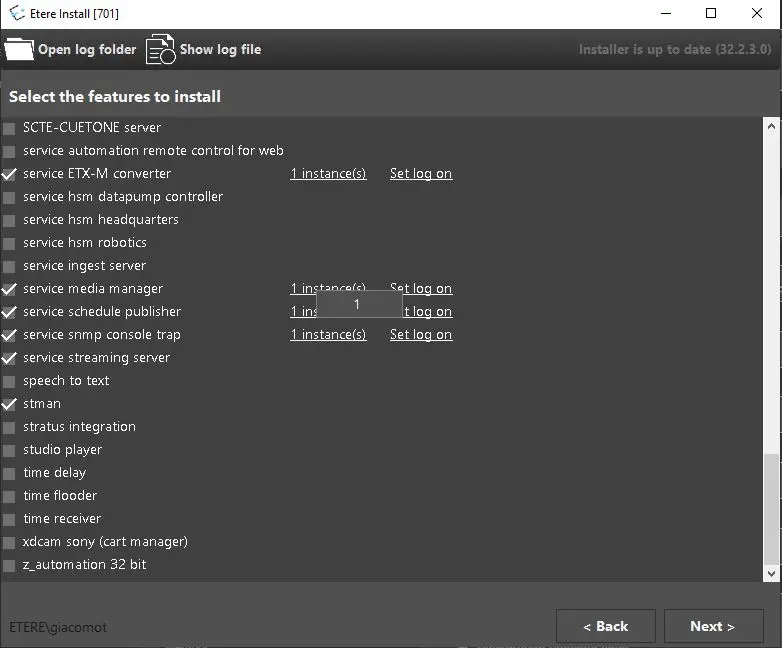This screenshot has height=648, width=782.
Task: Open instance count for service ETX-M converter
Action: 328,174
